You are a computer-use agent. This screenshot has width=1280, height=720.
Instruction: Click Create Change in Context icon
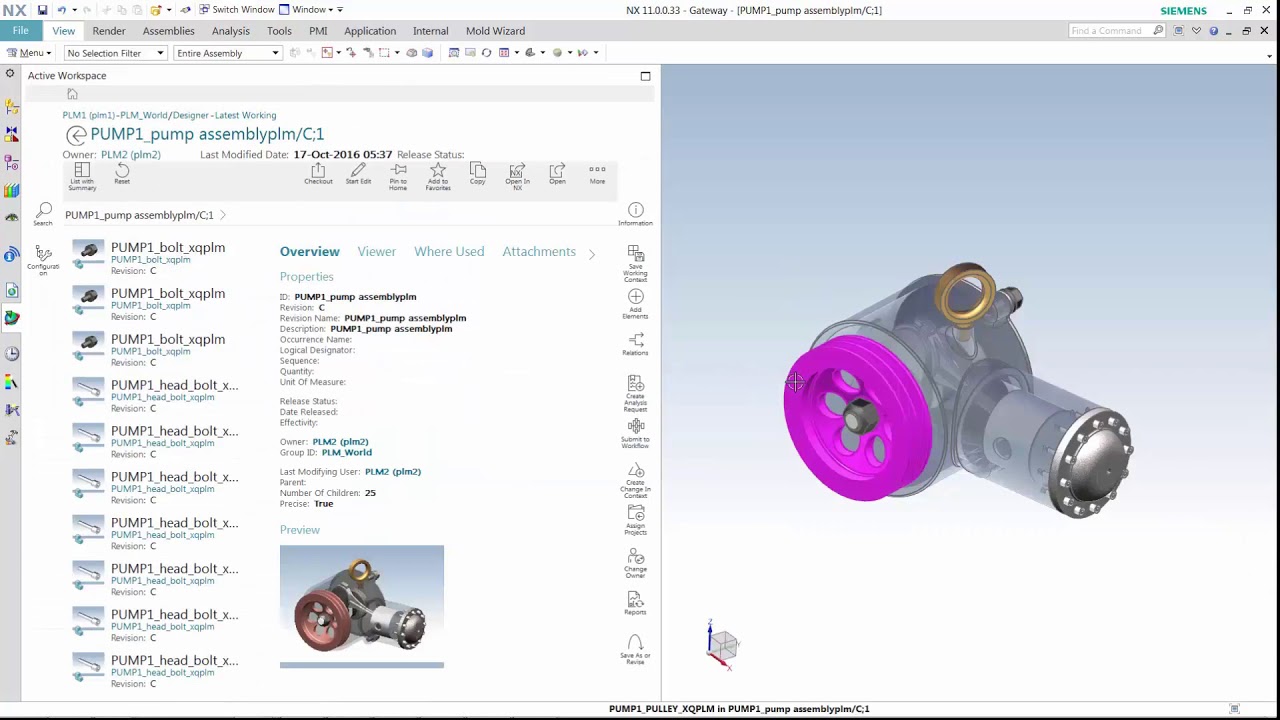[x=635, y=481]
